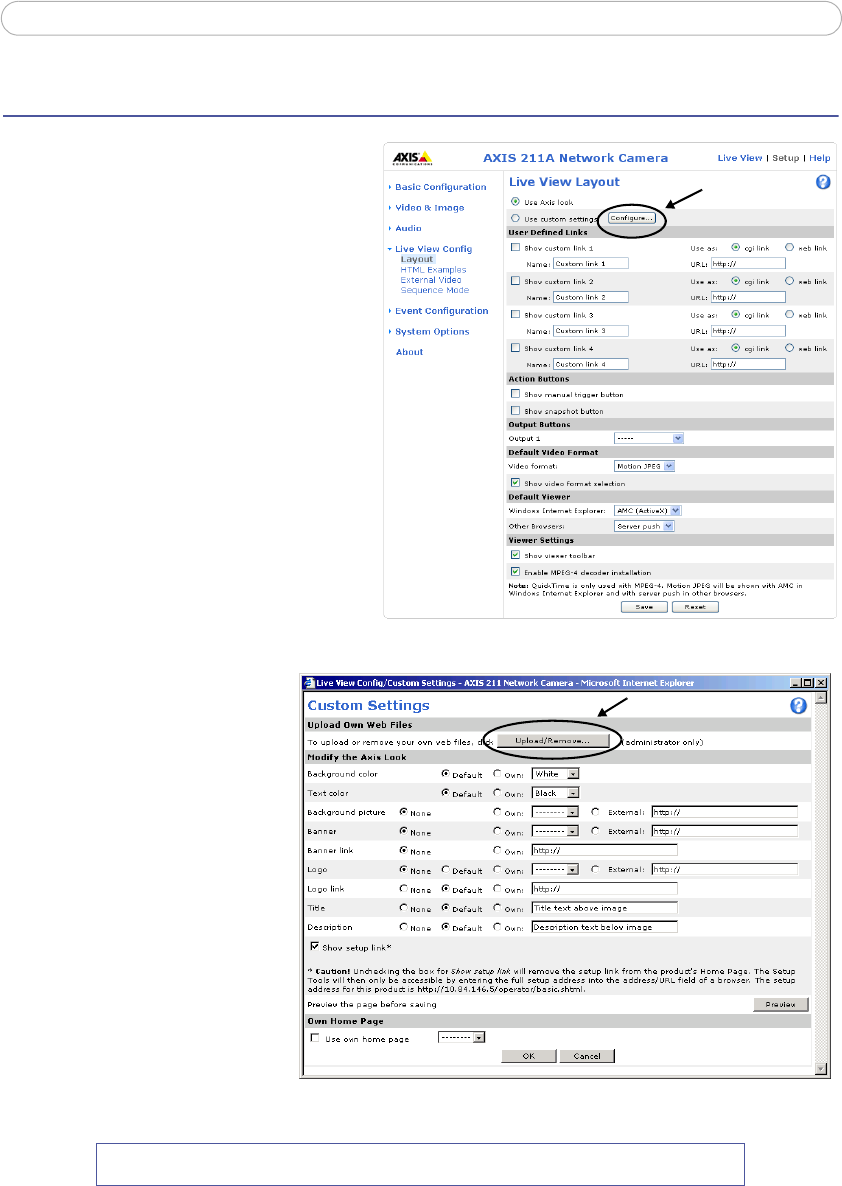
Task: Click the Upload/Remove... button
Action: [x=552, y=740]
